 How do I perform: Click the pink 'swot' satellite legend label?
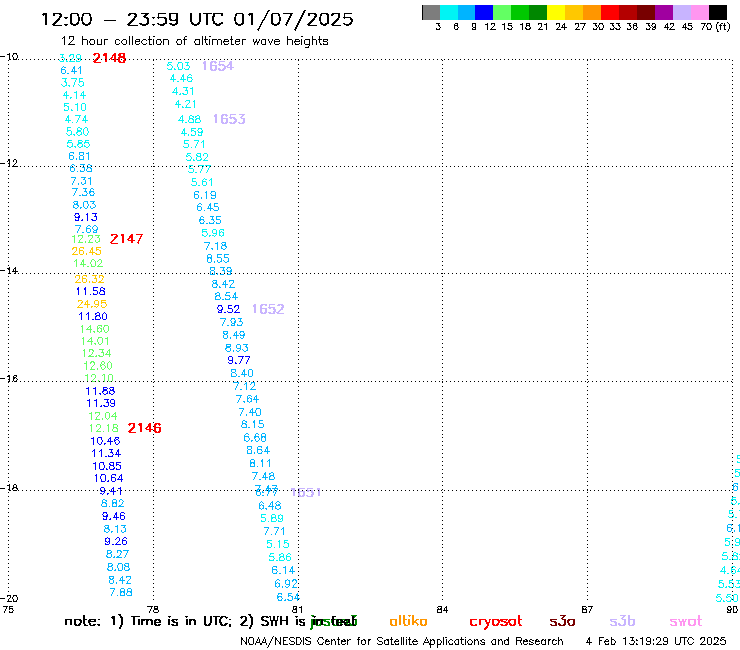click(686, 622)
